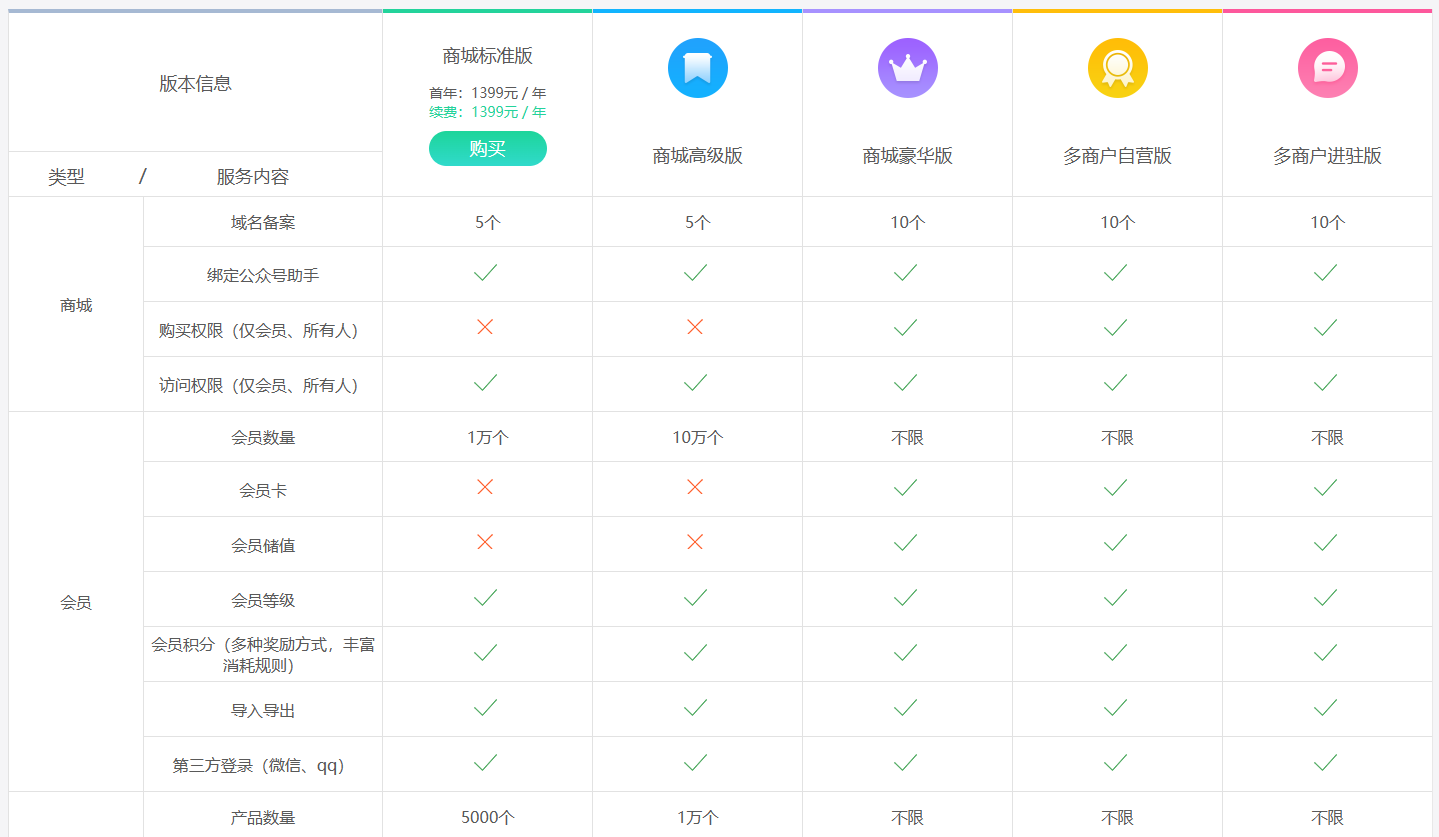Click the blue bookmark icon above 商城高级版
1439x837 pixels.
coord(697,68)
